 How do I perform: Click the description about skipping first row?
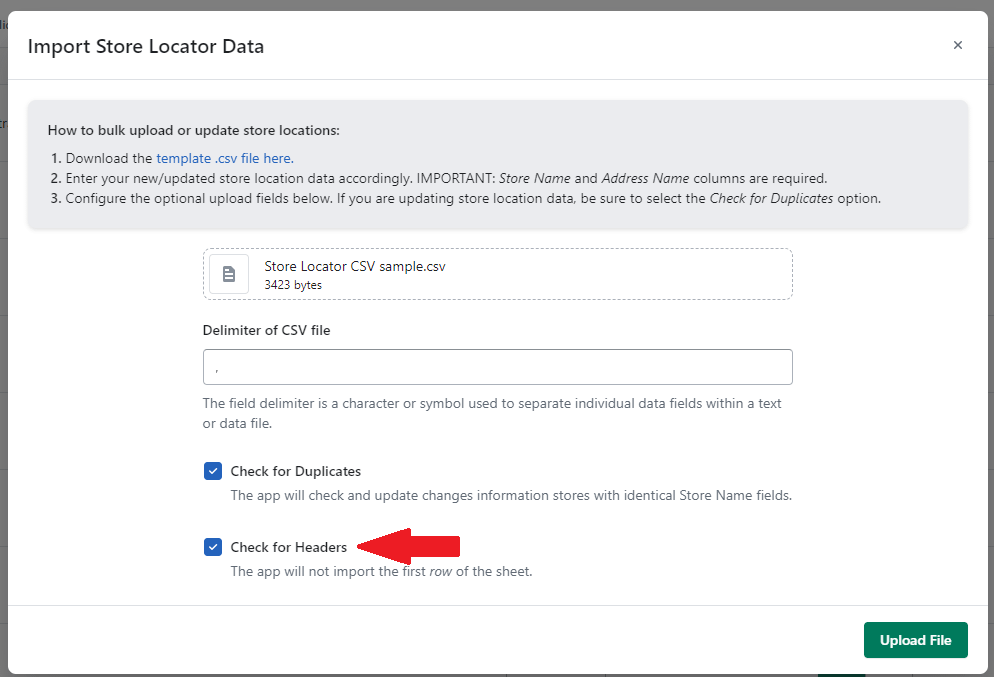point(381,572)
